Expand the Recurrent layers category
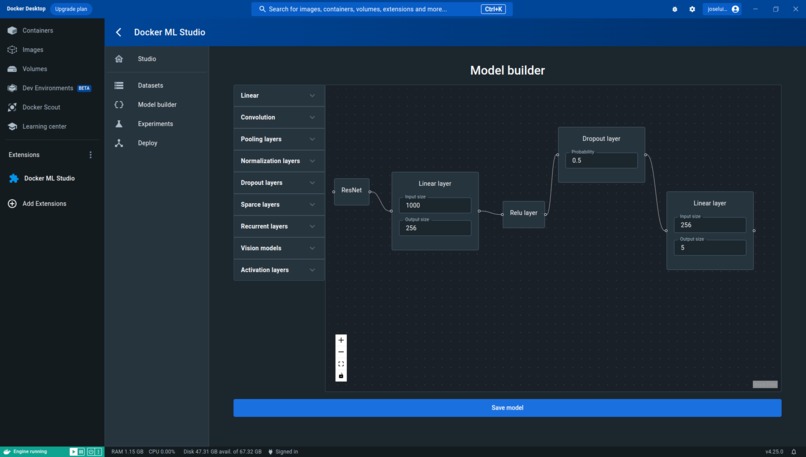Image resolution: width=806 pixels, height=457 pixels. tap(279, 226)
